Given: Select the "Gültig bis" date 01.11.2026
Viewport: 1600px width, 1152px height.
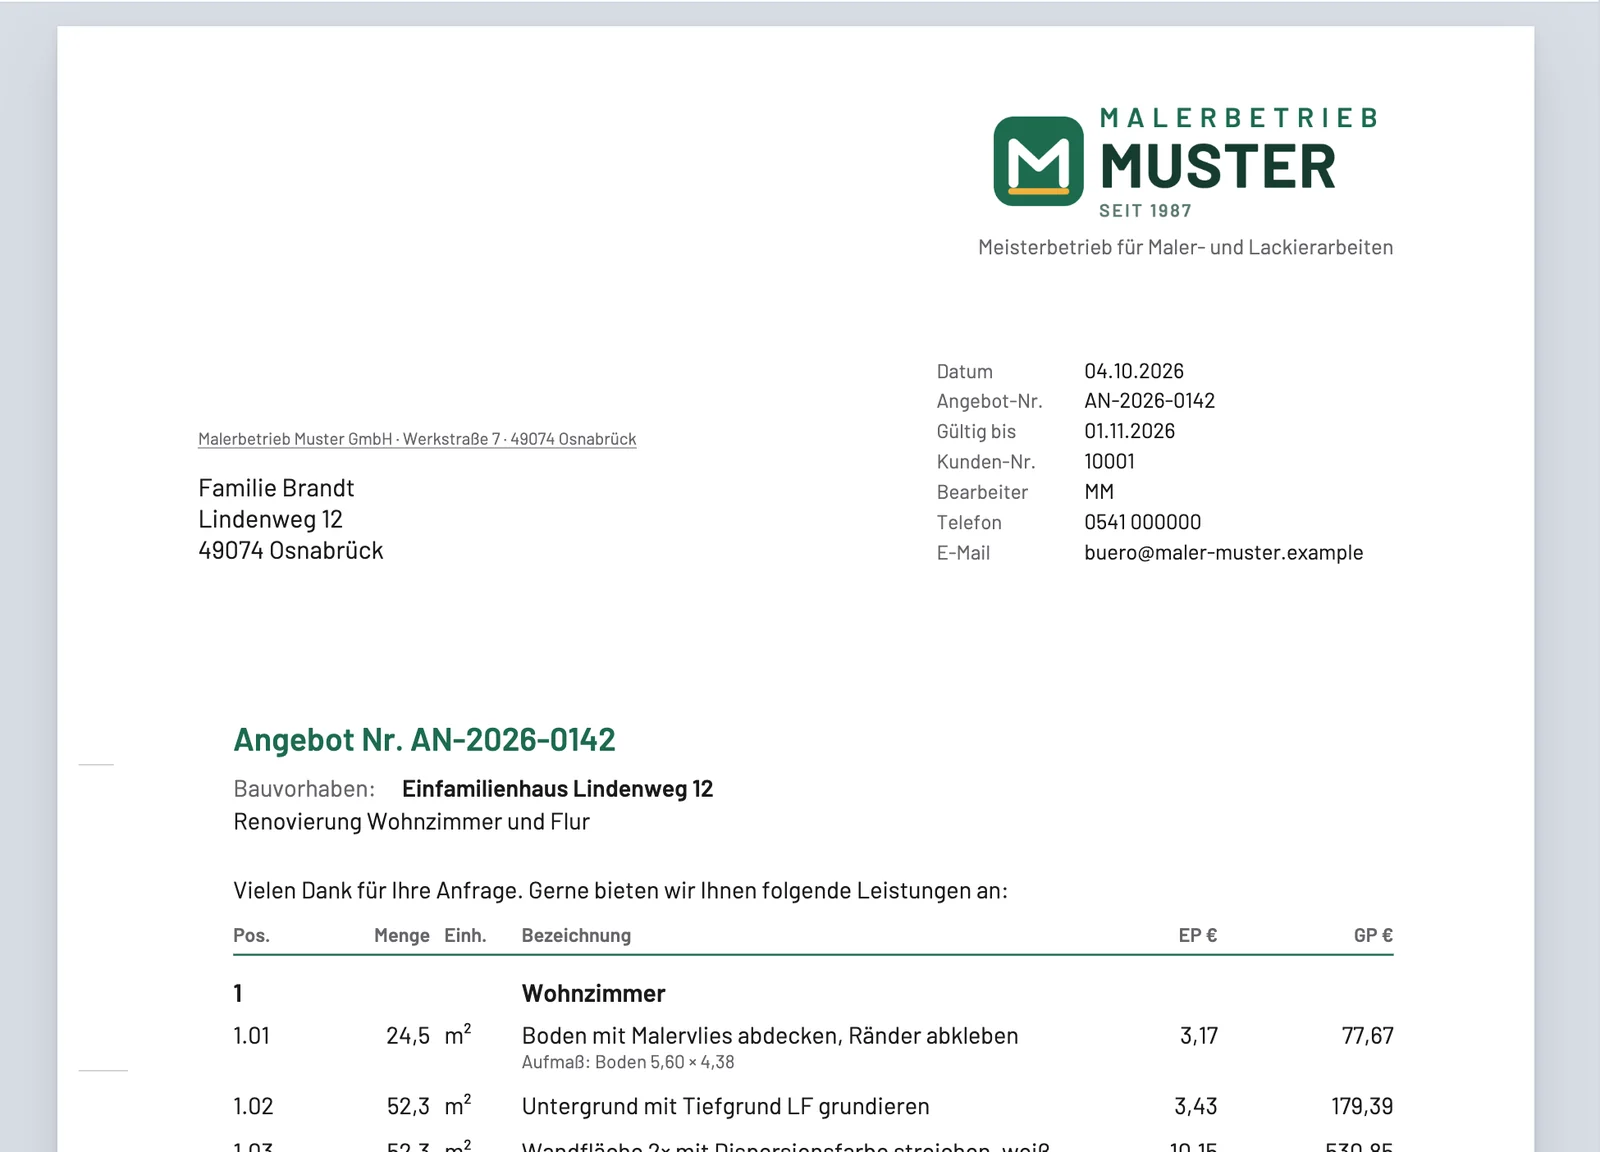Looking at the screenshot, I should (1130, 431).
